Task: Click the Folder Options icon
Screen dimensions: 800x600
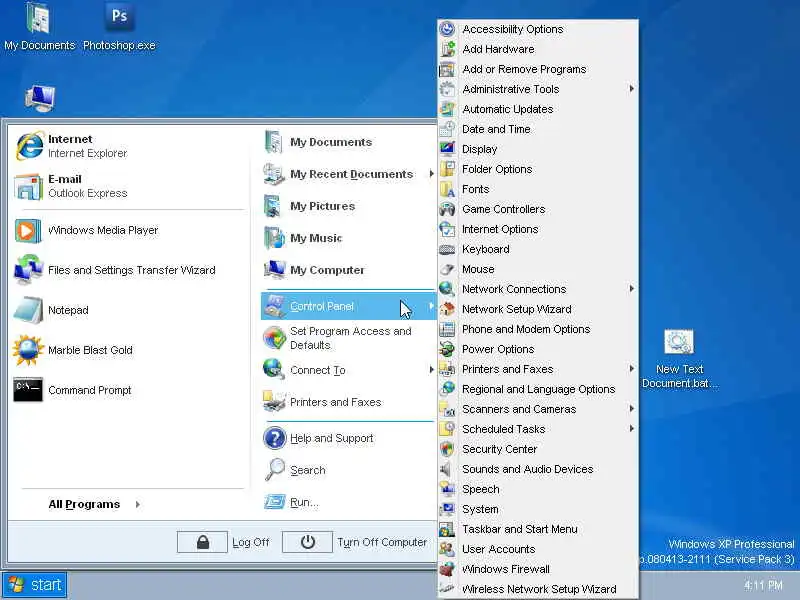Action: pos(447,169)
